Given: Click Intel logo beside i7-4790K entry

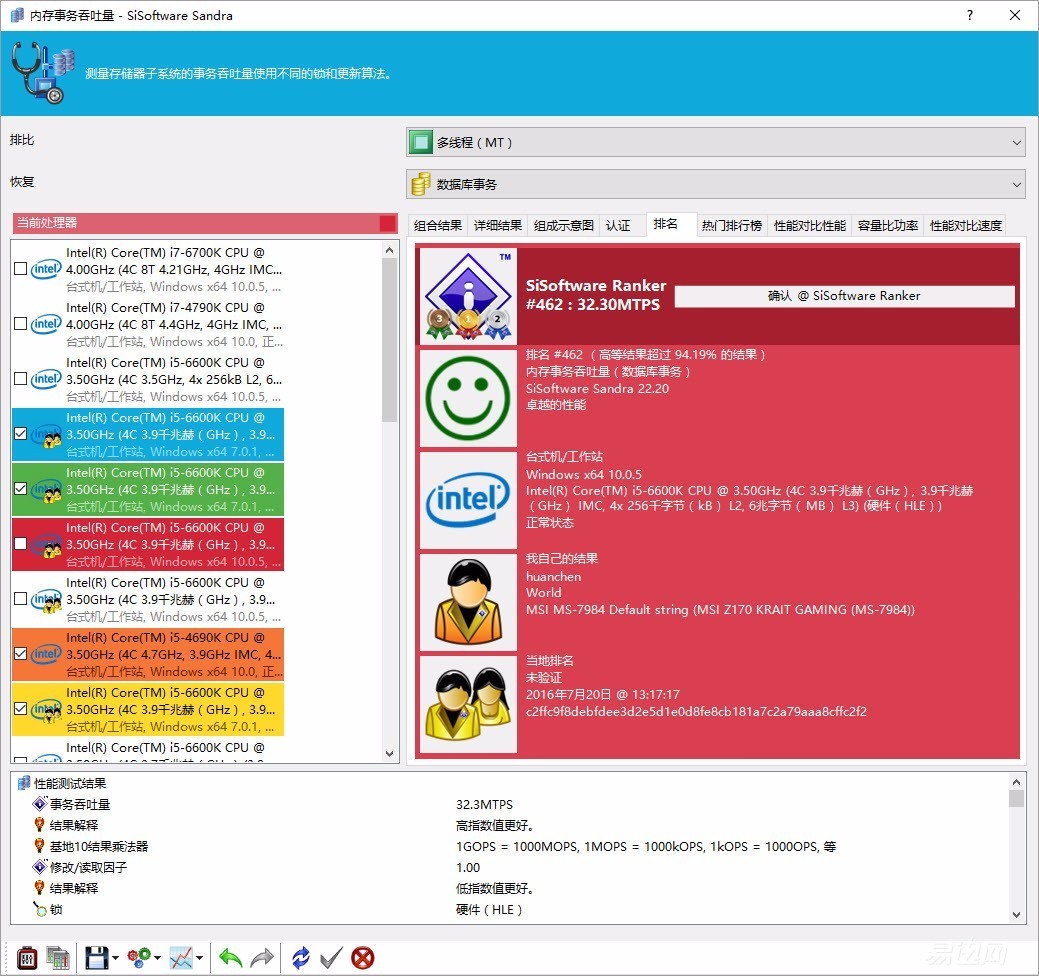Looking at the screenshot, I should [46, 324].
